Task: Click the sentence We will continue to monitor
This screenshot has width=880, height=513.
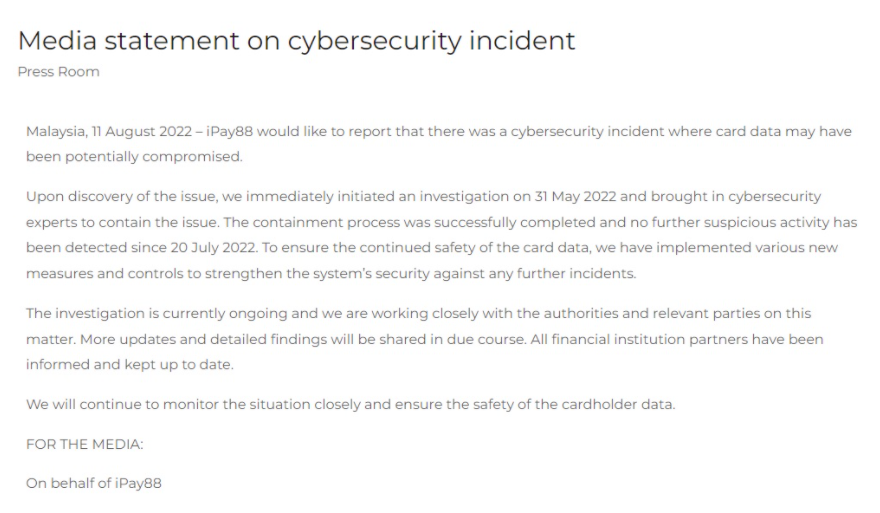Action: point(351,405)
